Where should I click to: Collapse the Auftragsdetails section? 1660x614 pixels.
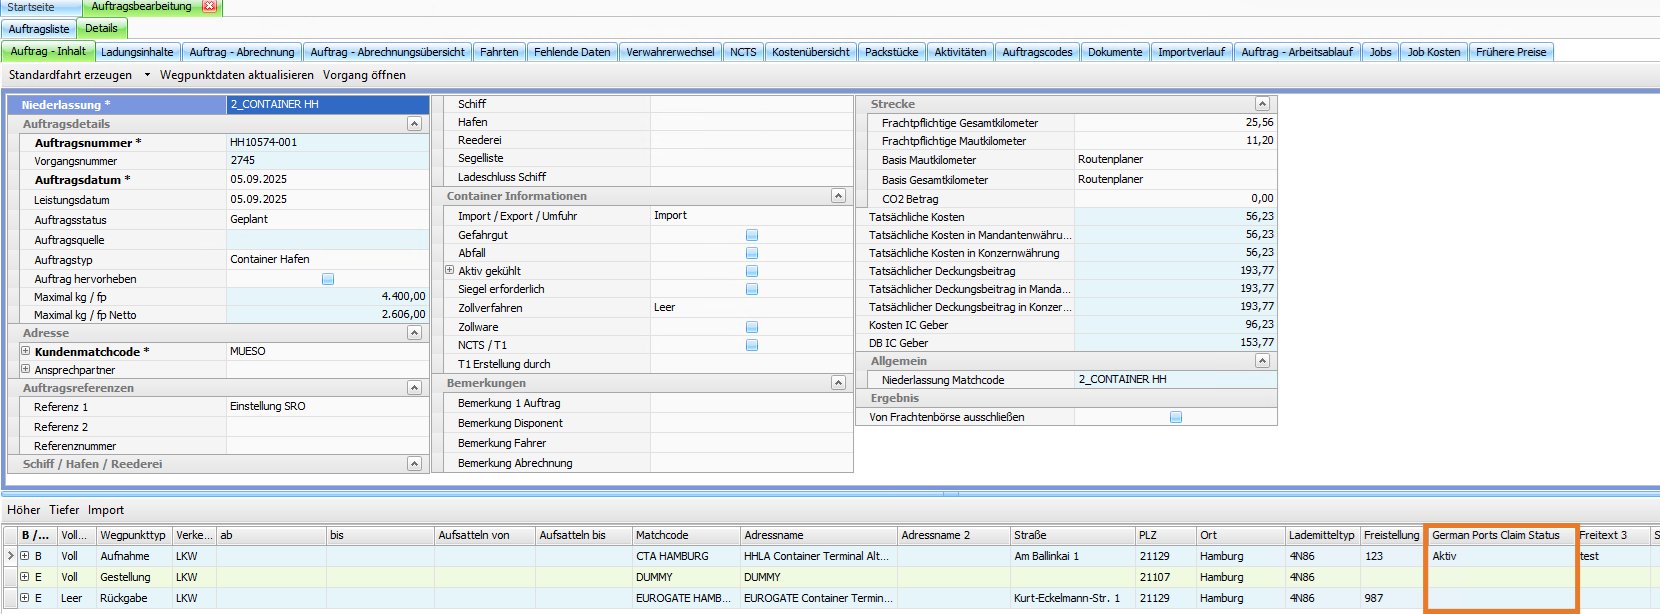414,124
